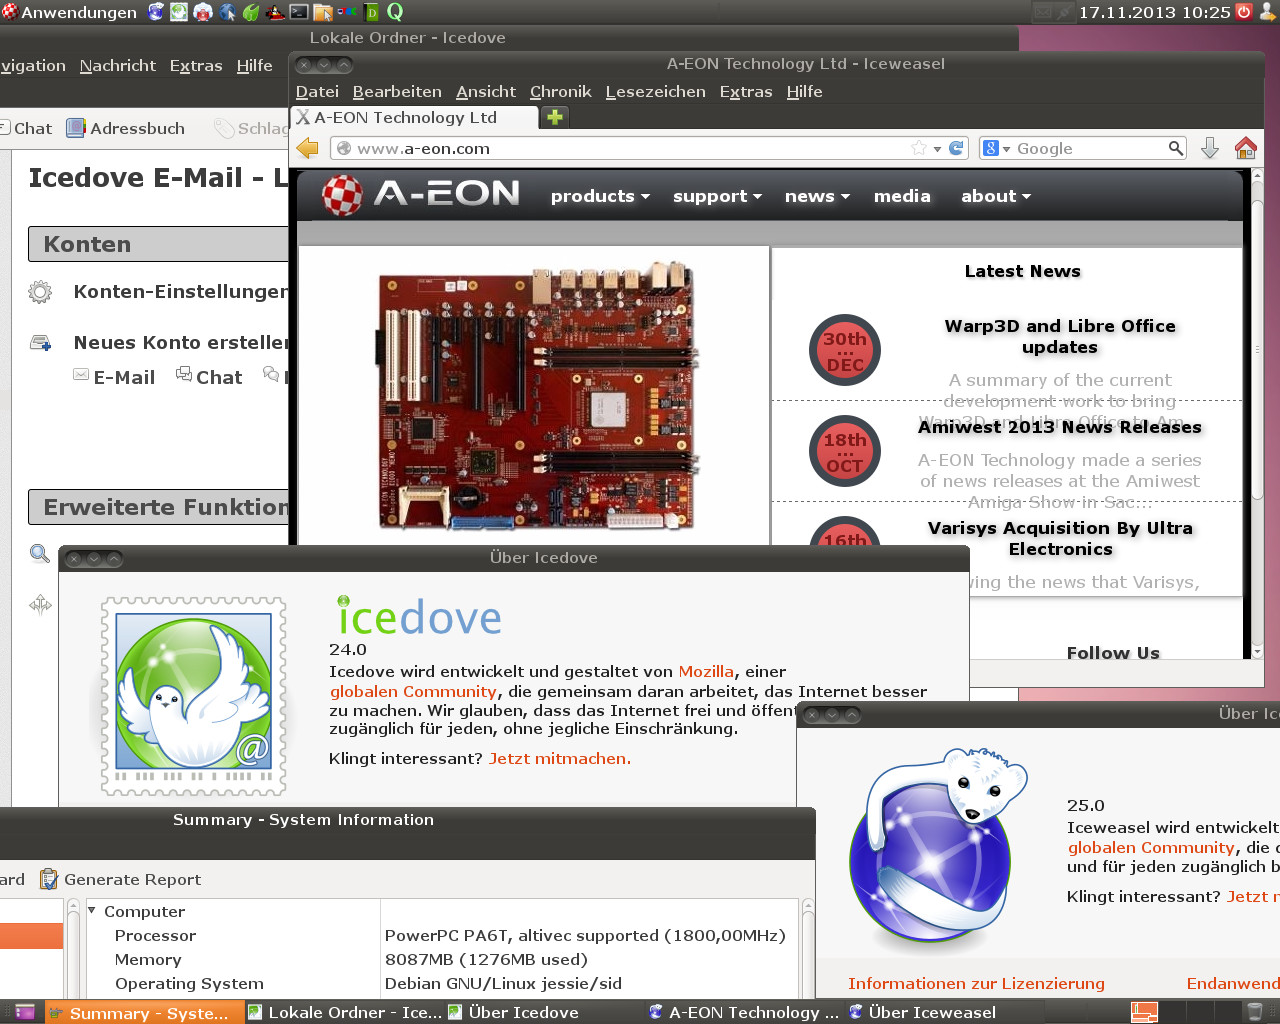Open the Chronik menu in Iceweasel
Screen dimensions: 1280x1024
(560, 91)
